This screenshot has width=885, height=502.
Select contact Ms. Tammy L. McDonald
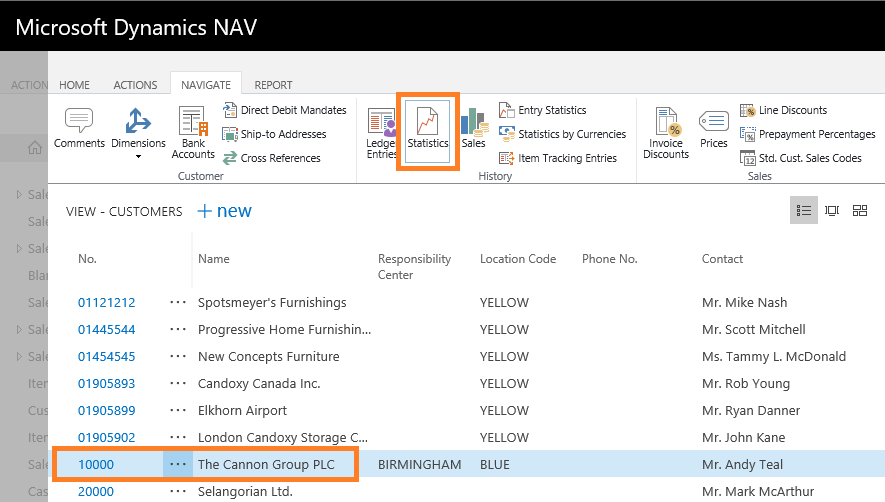[774, 357]
